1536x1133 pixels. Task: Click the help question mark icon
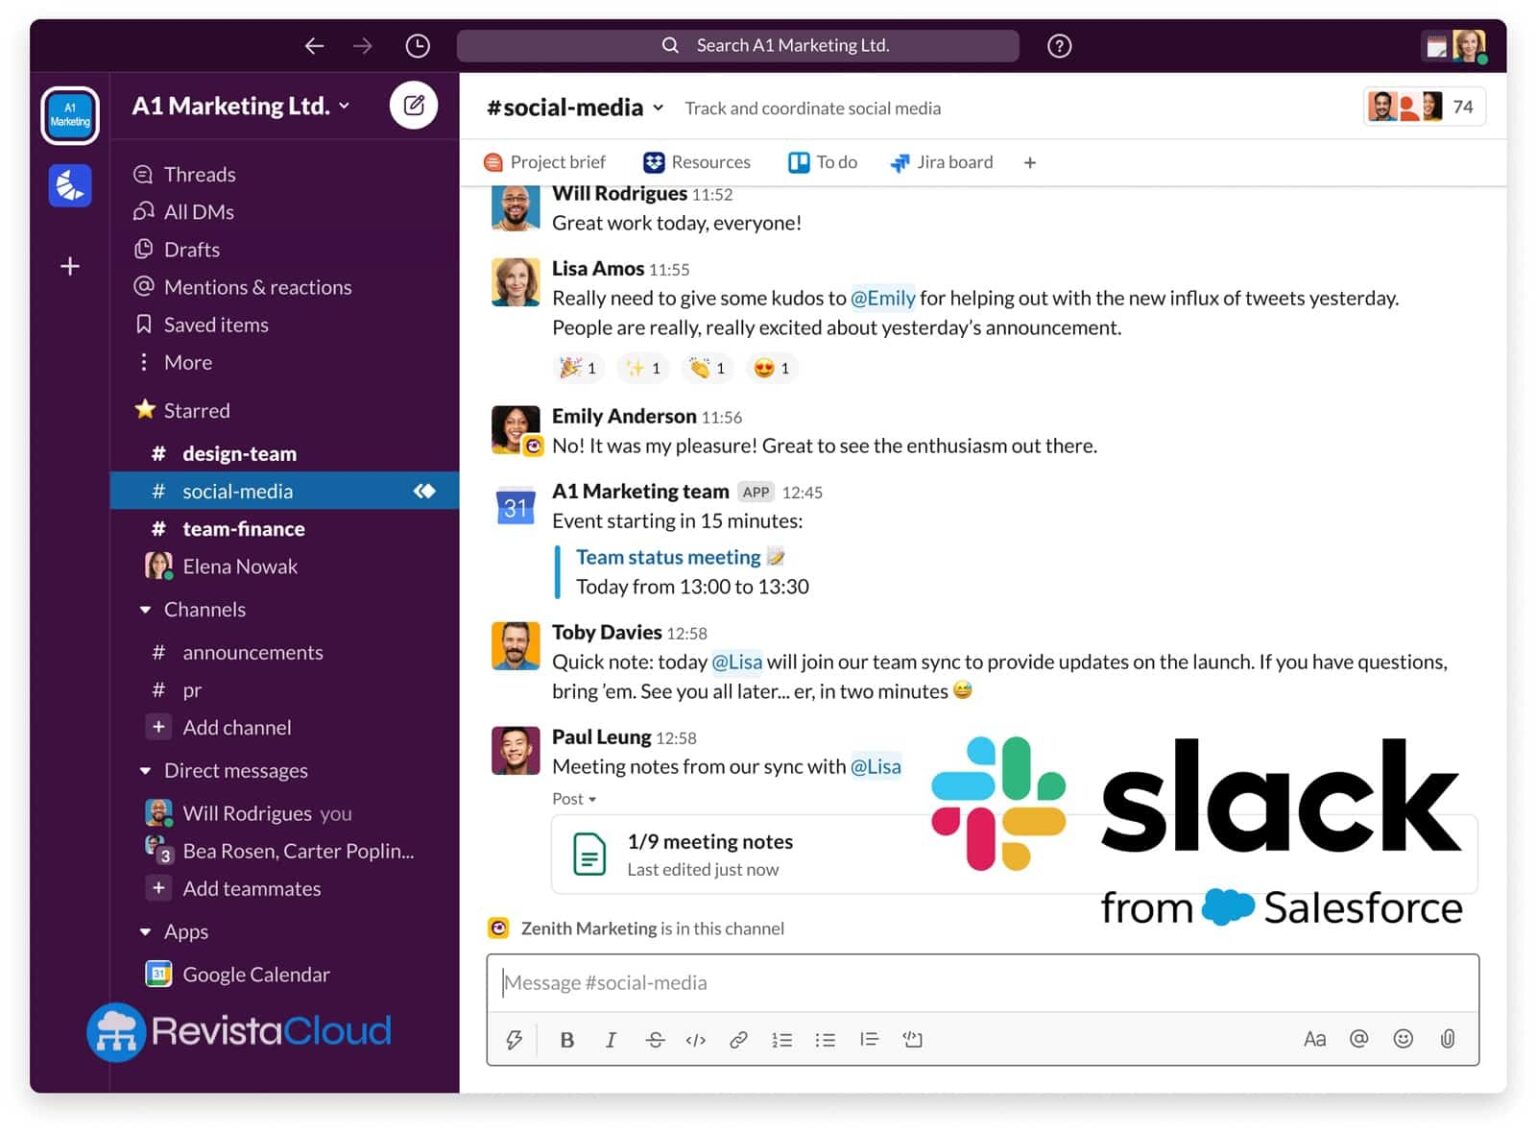1058,45
